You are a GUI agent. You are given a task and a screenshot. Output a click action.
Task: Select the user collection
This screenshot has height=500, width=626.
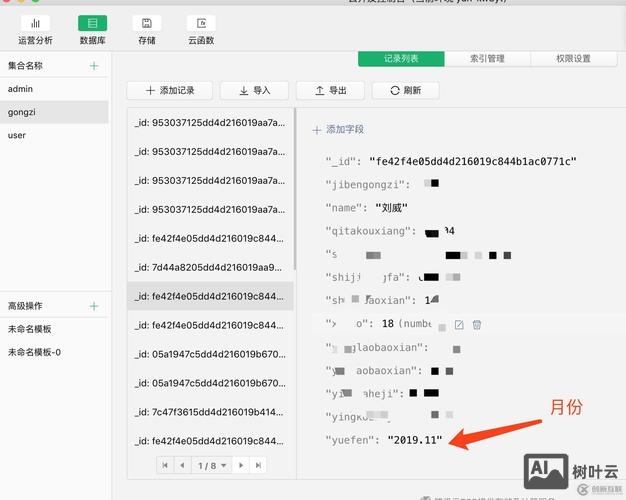[54, 135]
